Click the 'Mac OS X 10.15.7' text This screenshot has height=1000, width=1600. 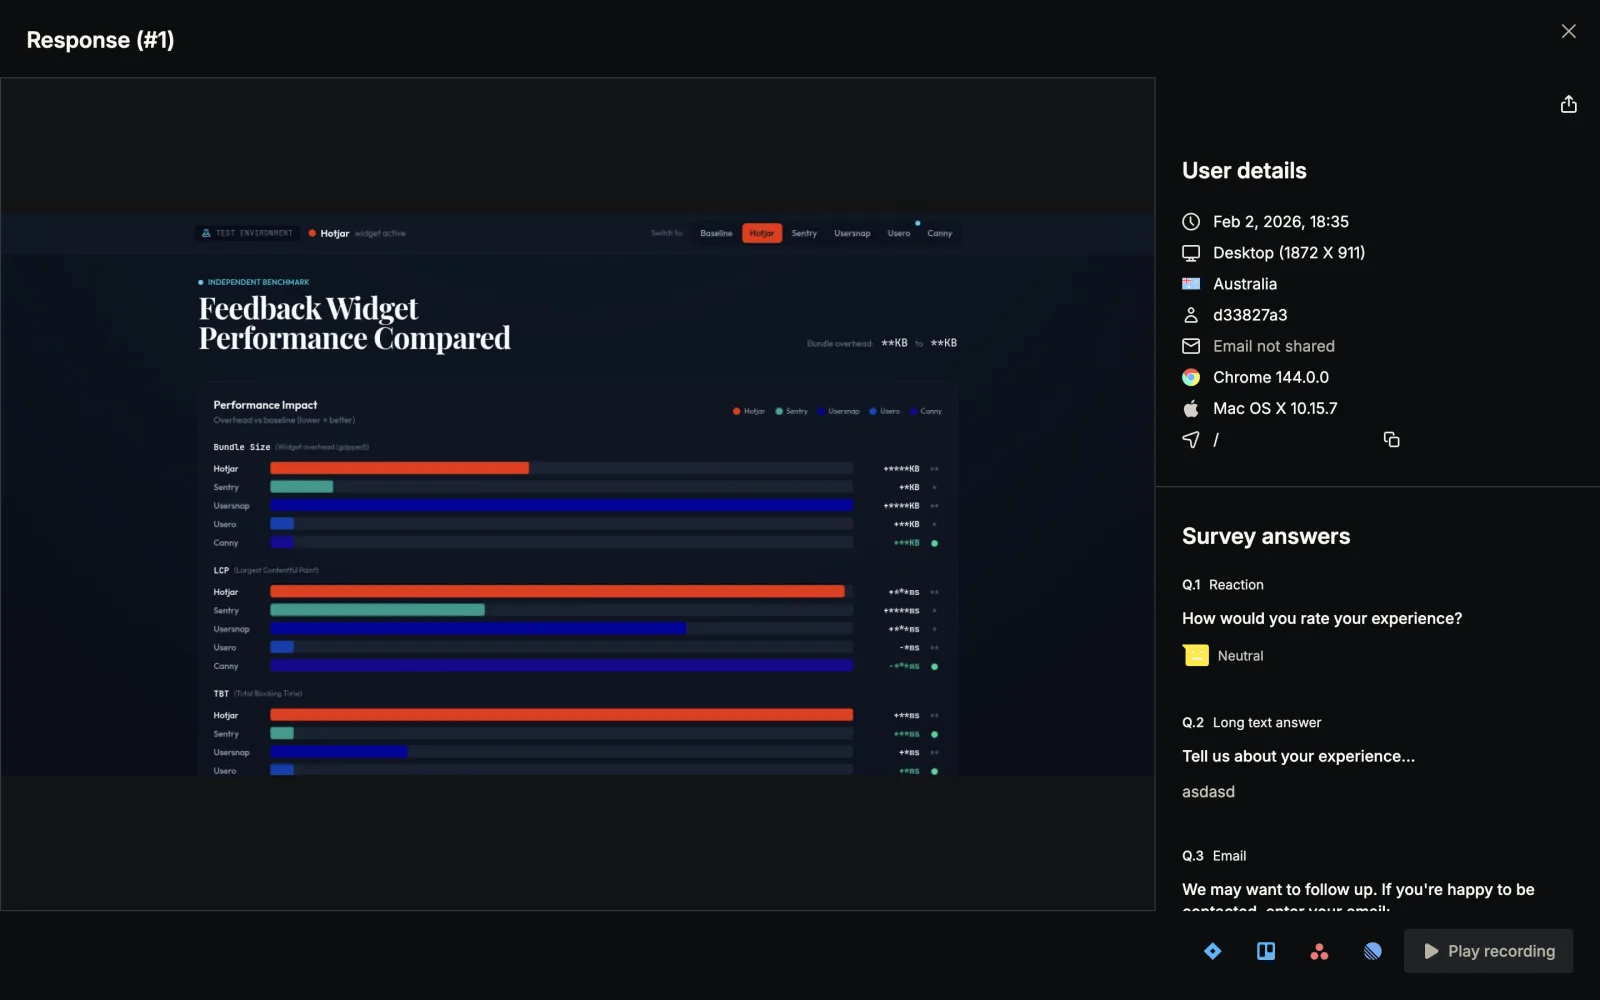pyautogui.click(x=1275, y=408)
